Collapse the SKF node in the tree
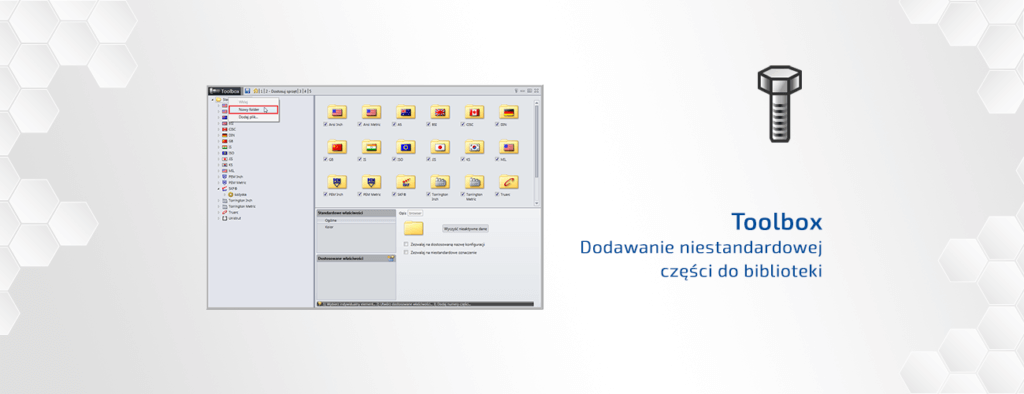1024x394 pixels. [x=219, y=189]
